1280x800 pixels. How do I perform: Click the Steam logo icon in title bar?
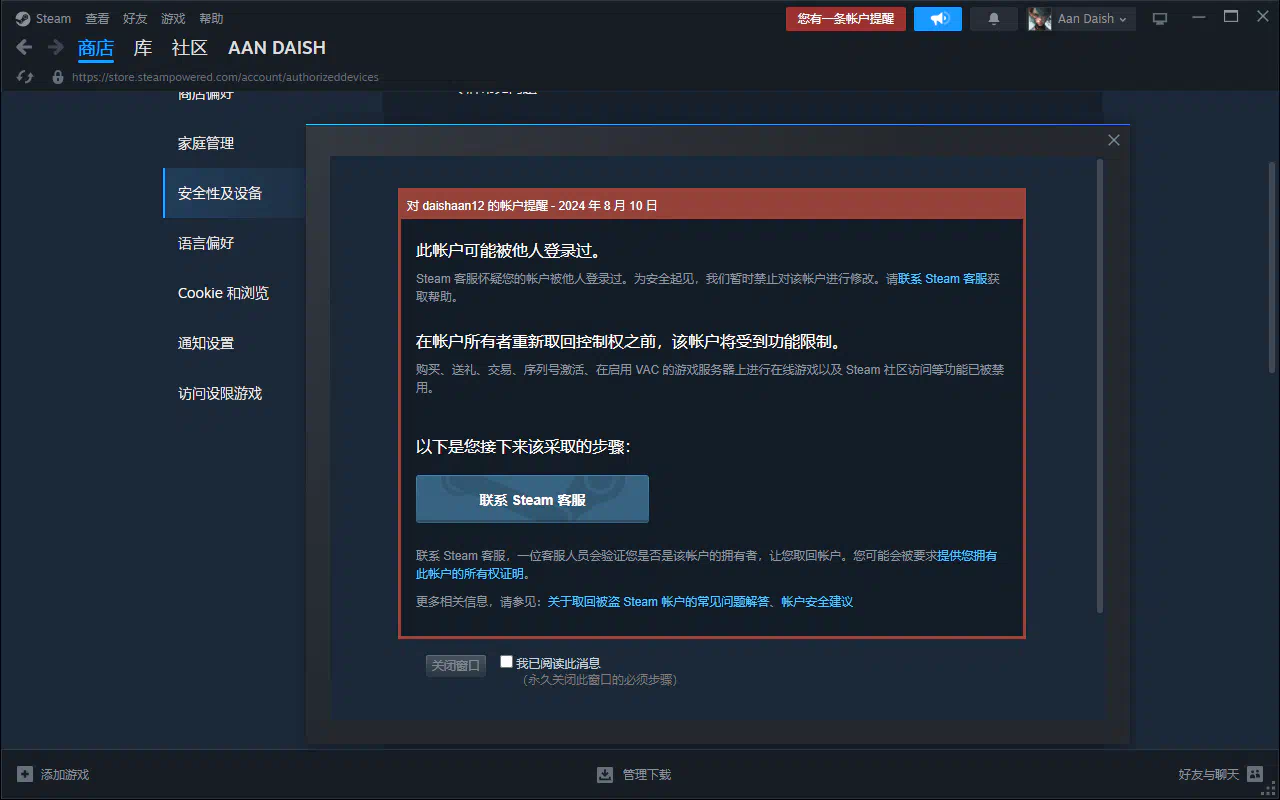coord(23,18)
